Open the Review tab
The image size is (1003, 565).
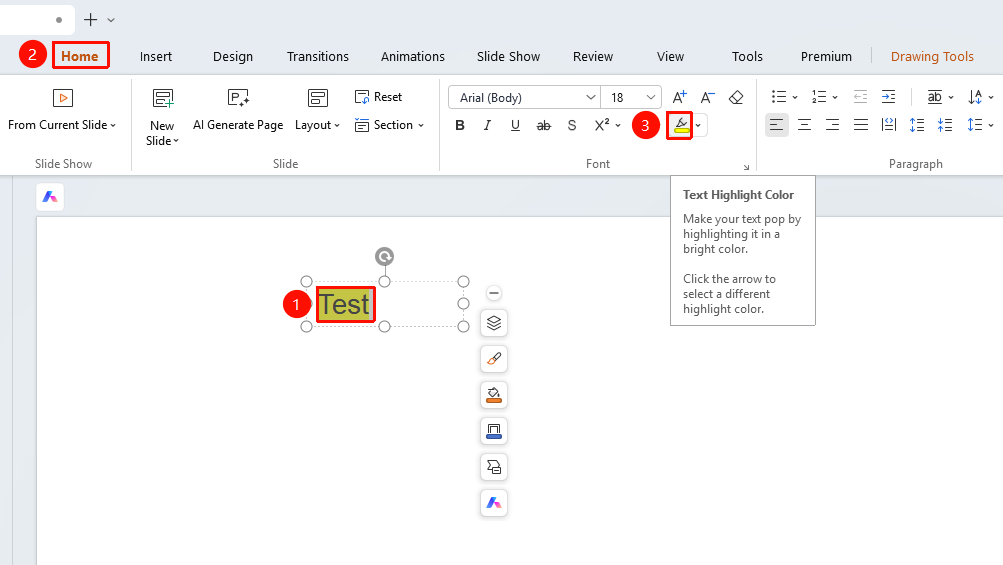click(x=593, y=56)
